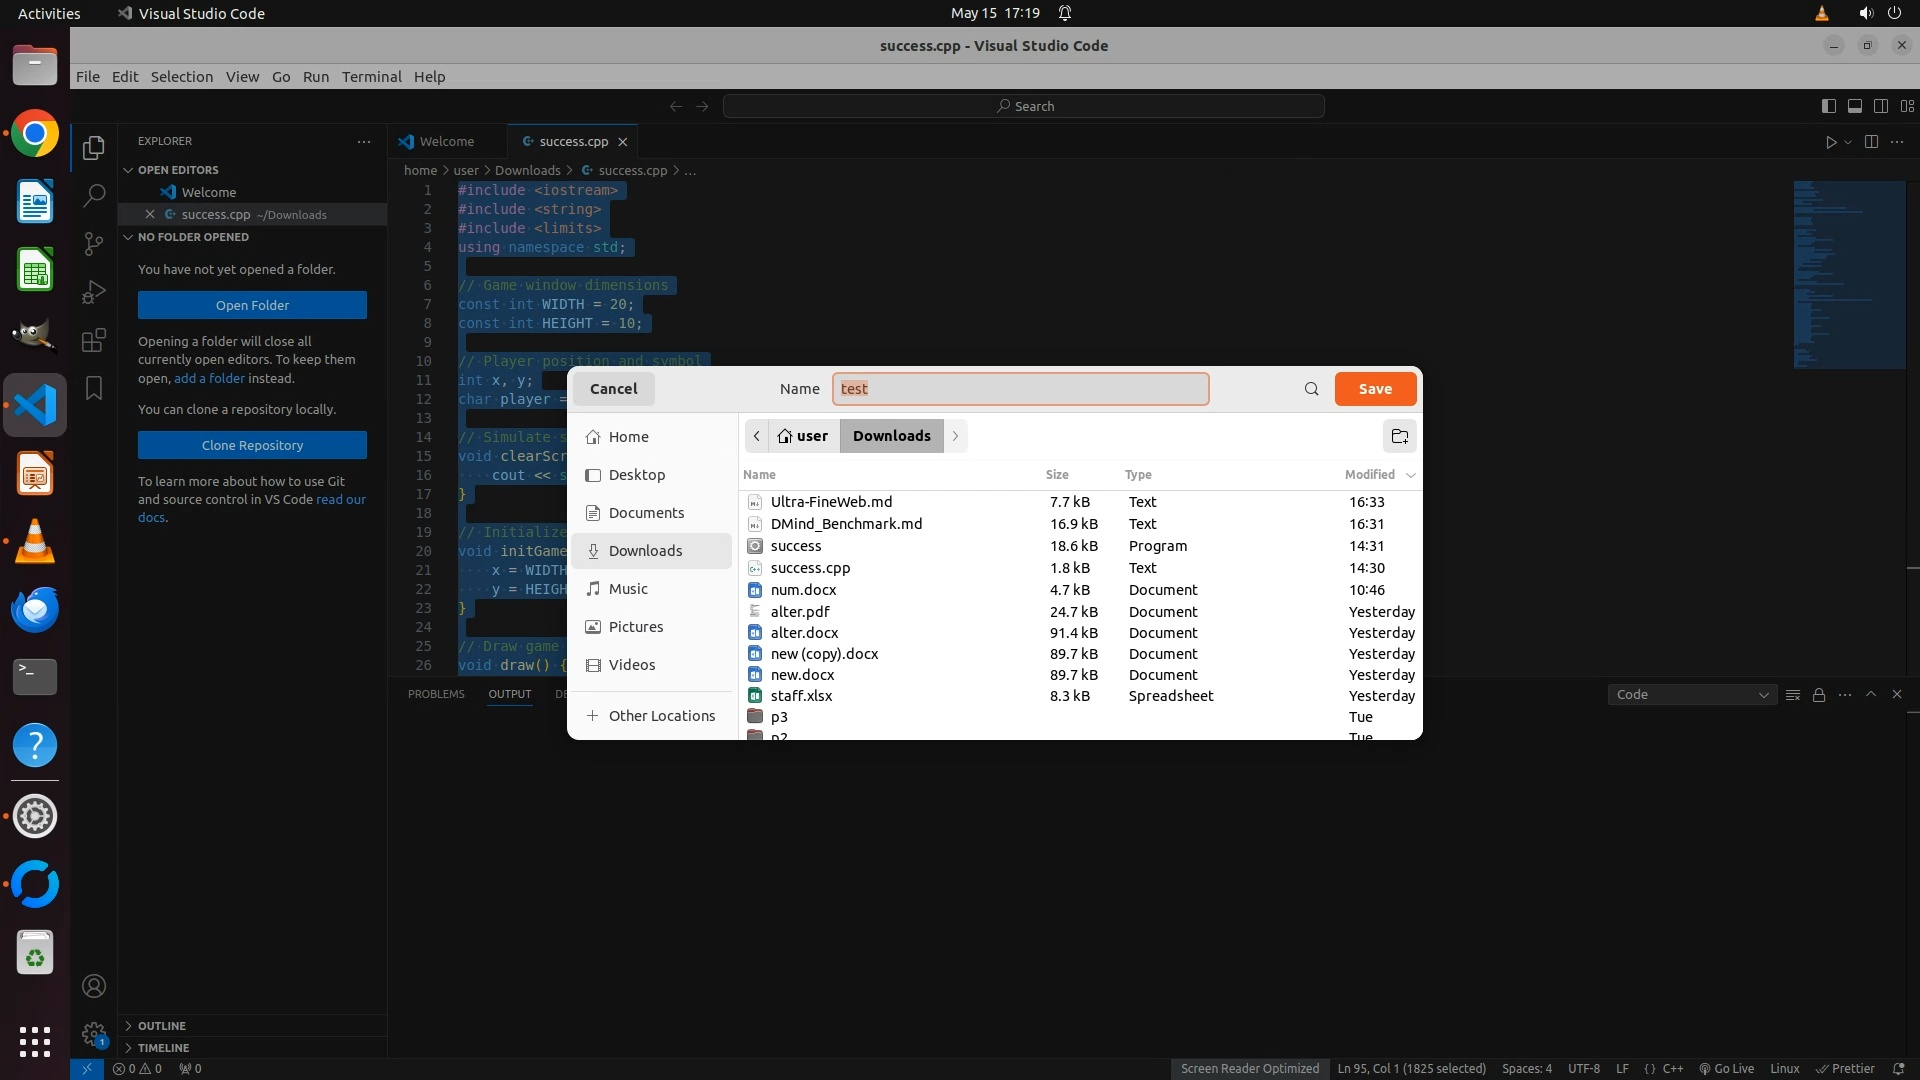Click the file Name input field
Screen dimensions: 1920x1080
pyautogui.click(x=1020, y=389)
